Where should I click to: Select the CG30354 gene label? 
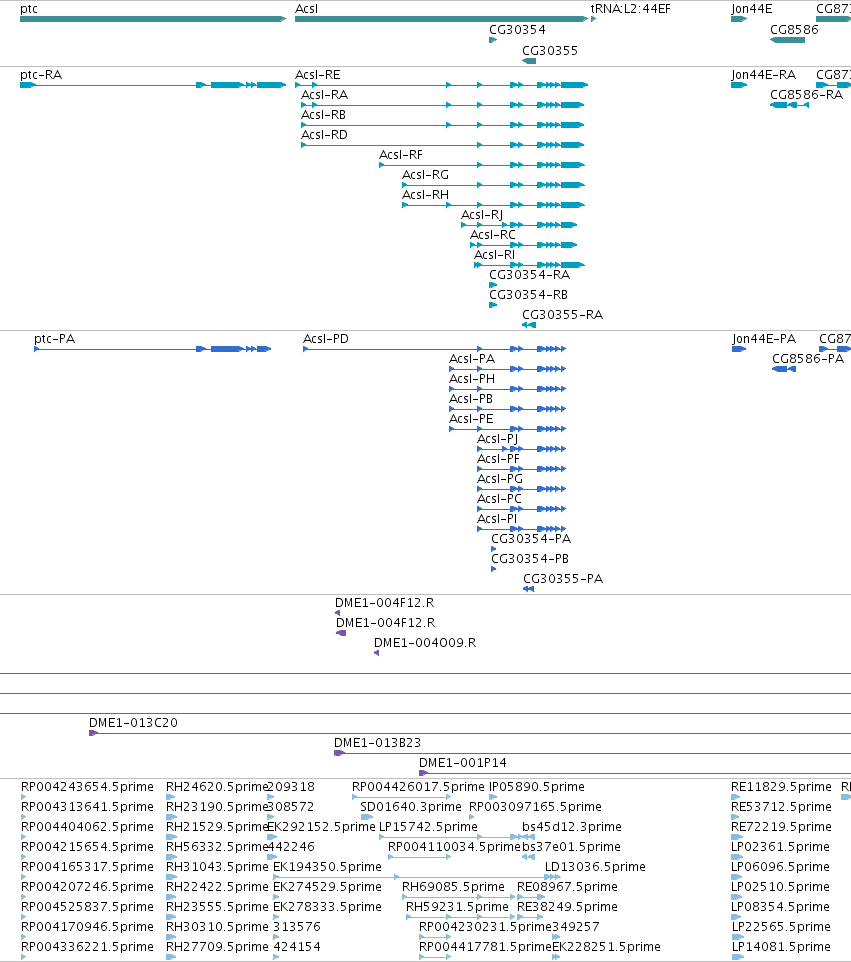(x=517, y=29)
